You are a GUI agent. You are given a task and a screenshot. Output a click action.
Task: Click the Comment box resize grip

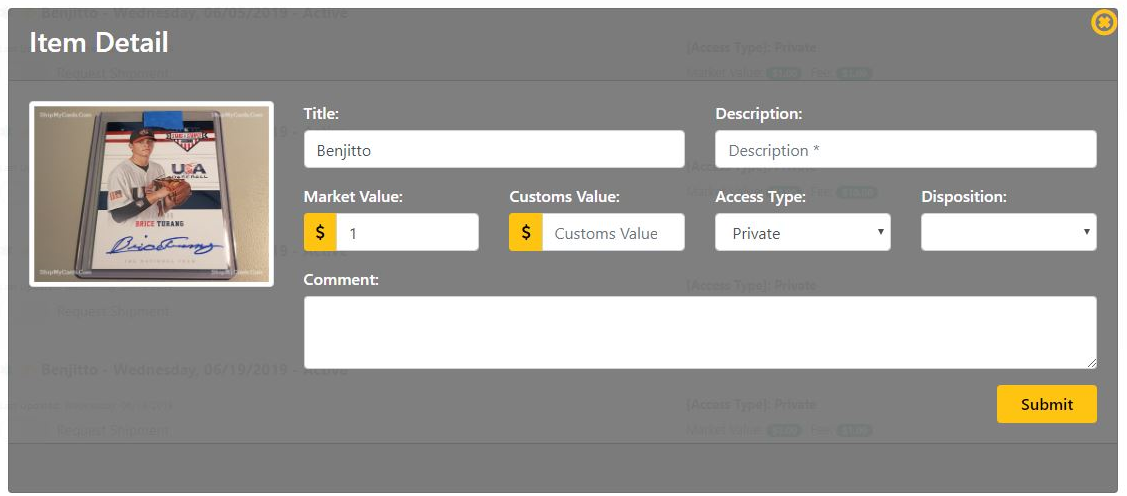click(x=1091, y=364)
